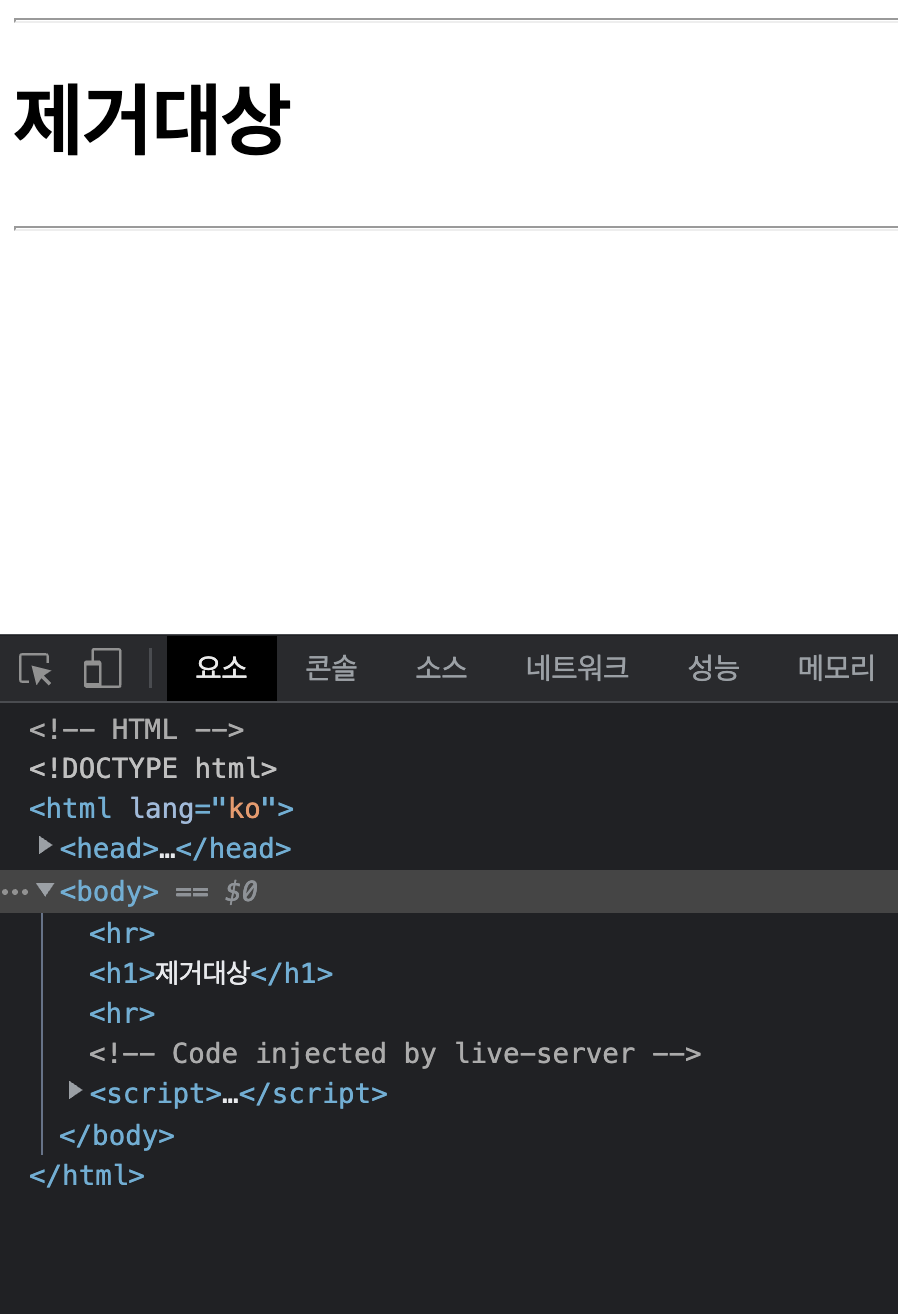Screen dimensions: 898x1314
Task: Select the first hr element above h1
Action: click(122, 933)
